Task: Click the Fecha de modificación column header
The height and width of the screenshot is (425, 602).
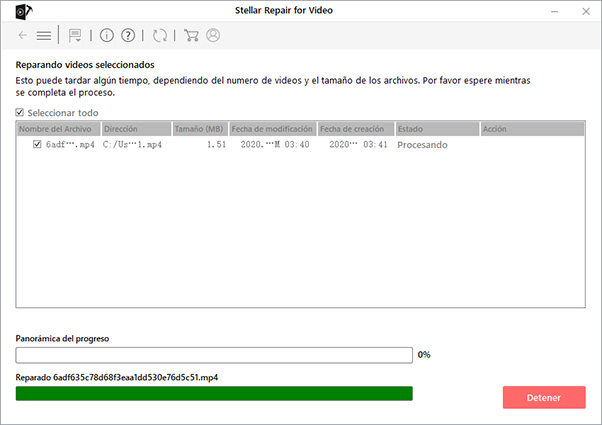Action: 273,129
